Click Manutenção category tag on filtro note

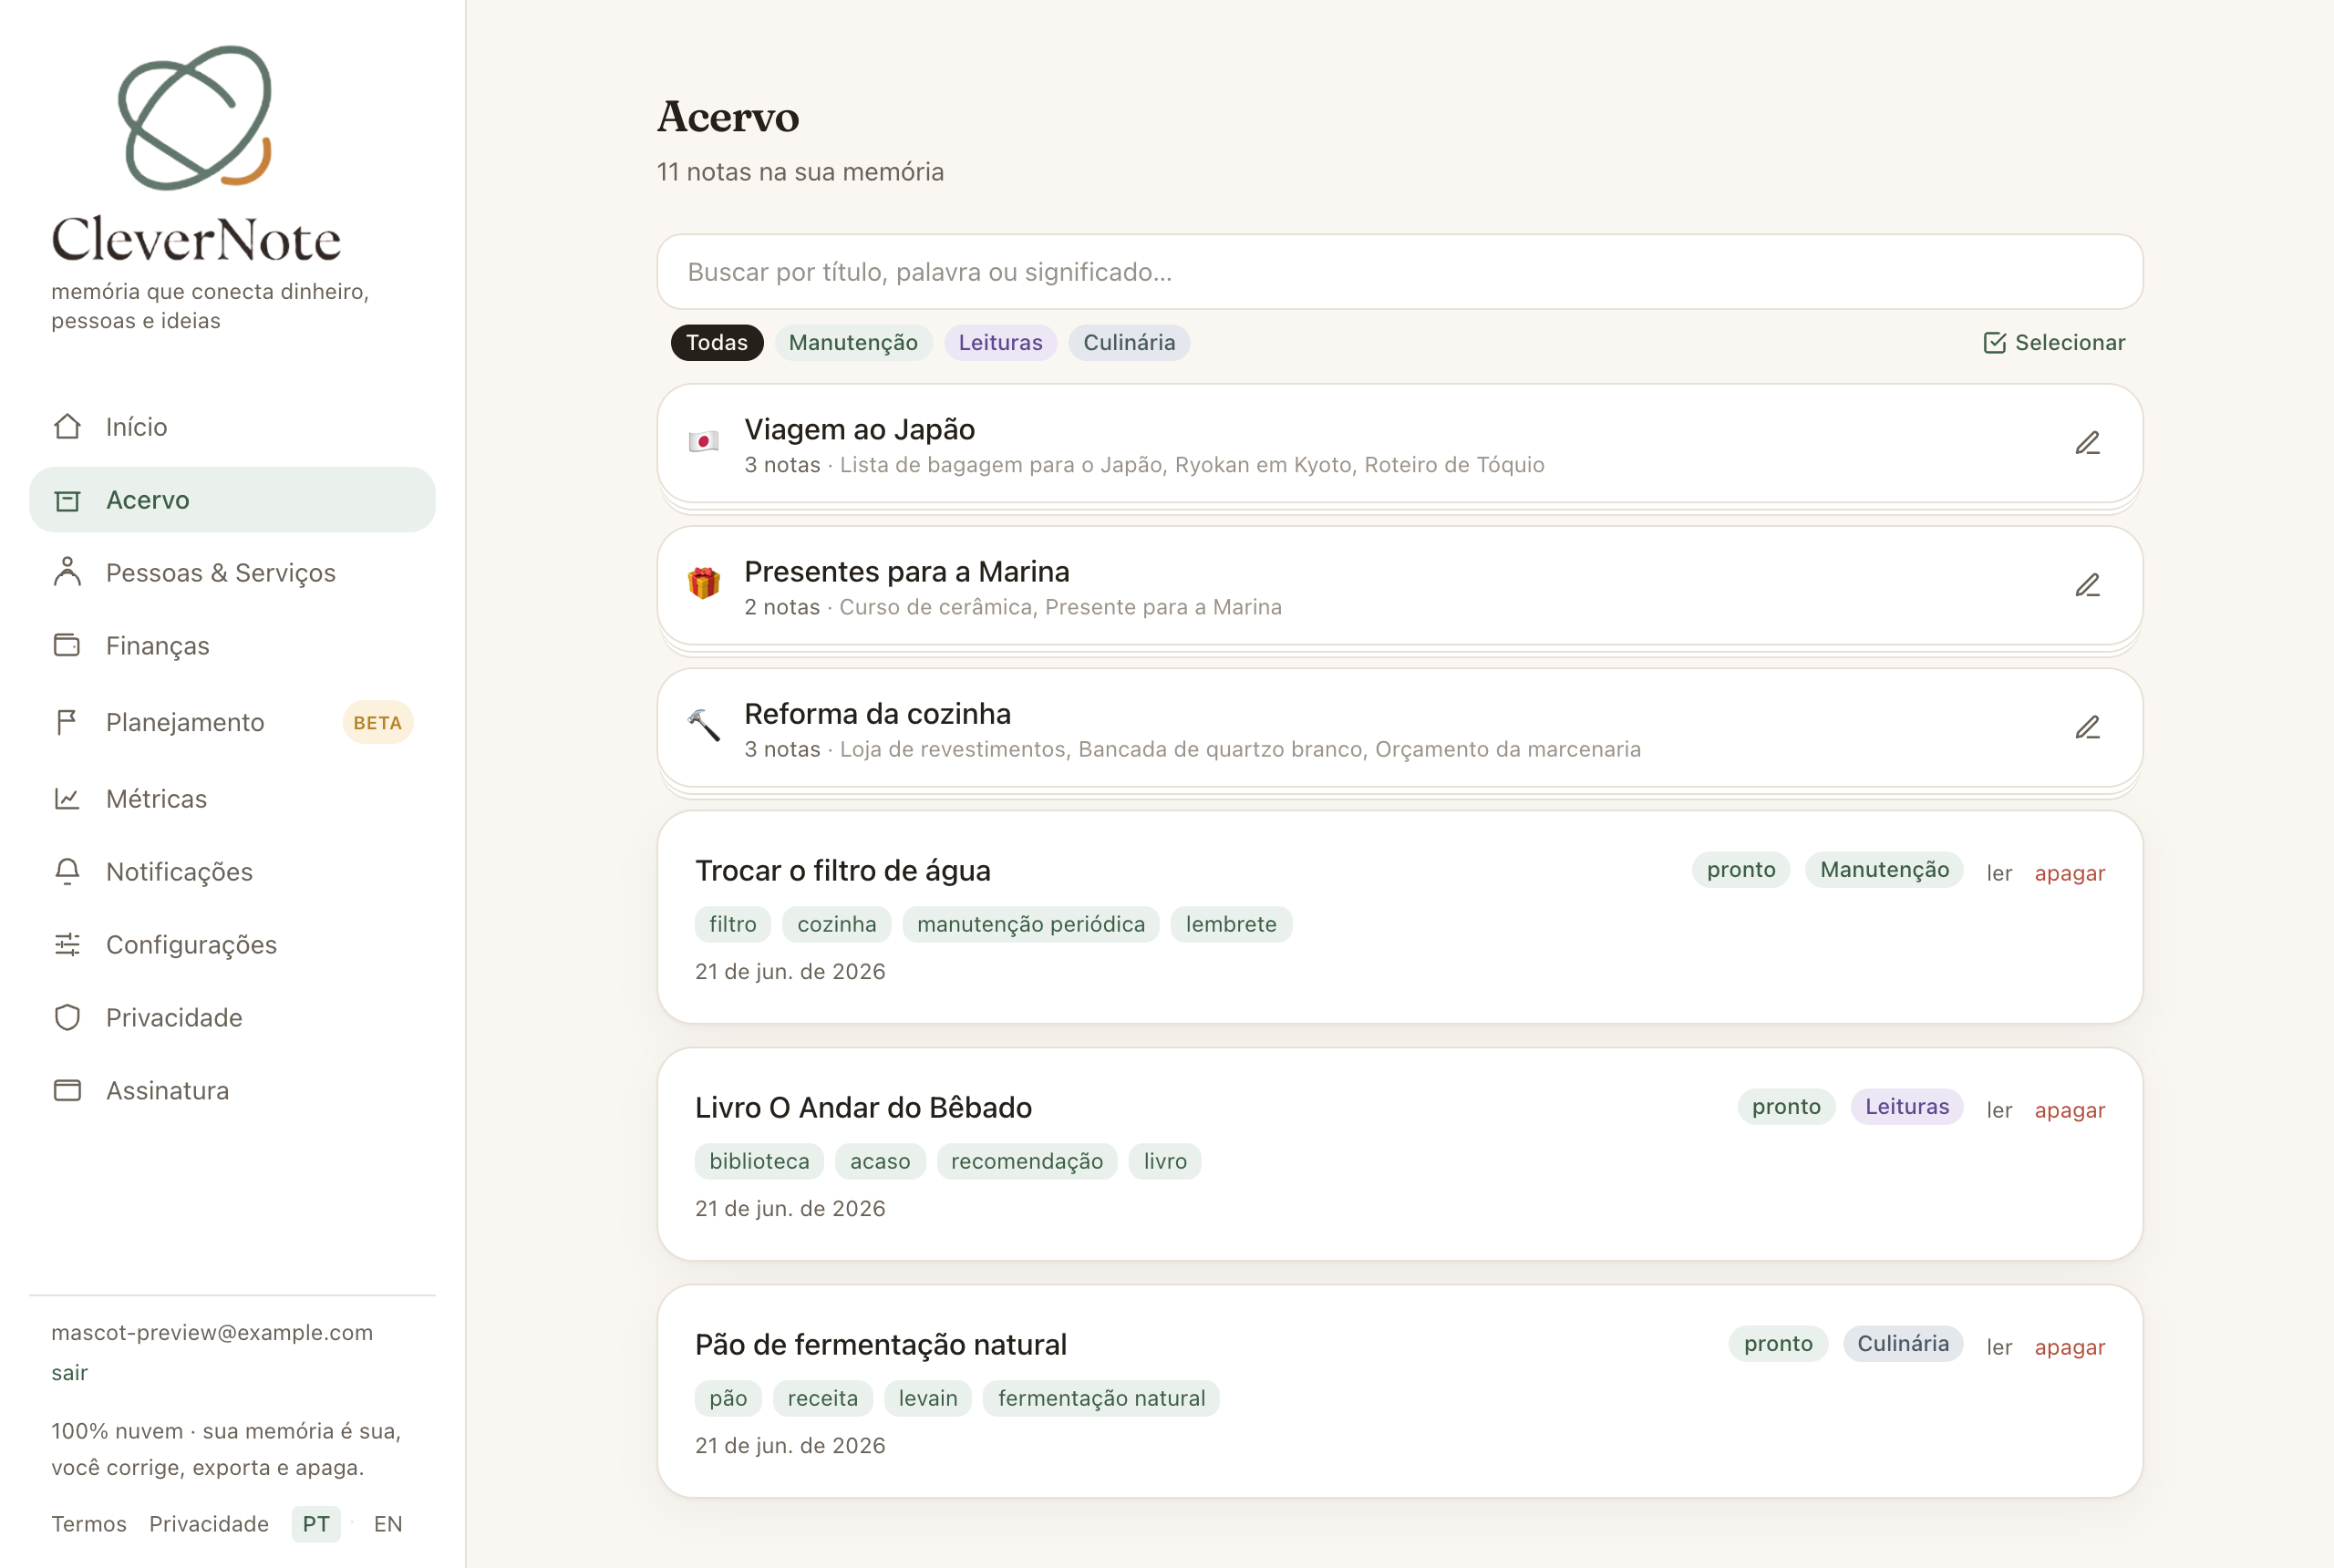pyautogui.click(x=1884, y=870)
